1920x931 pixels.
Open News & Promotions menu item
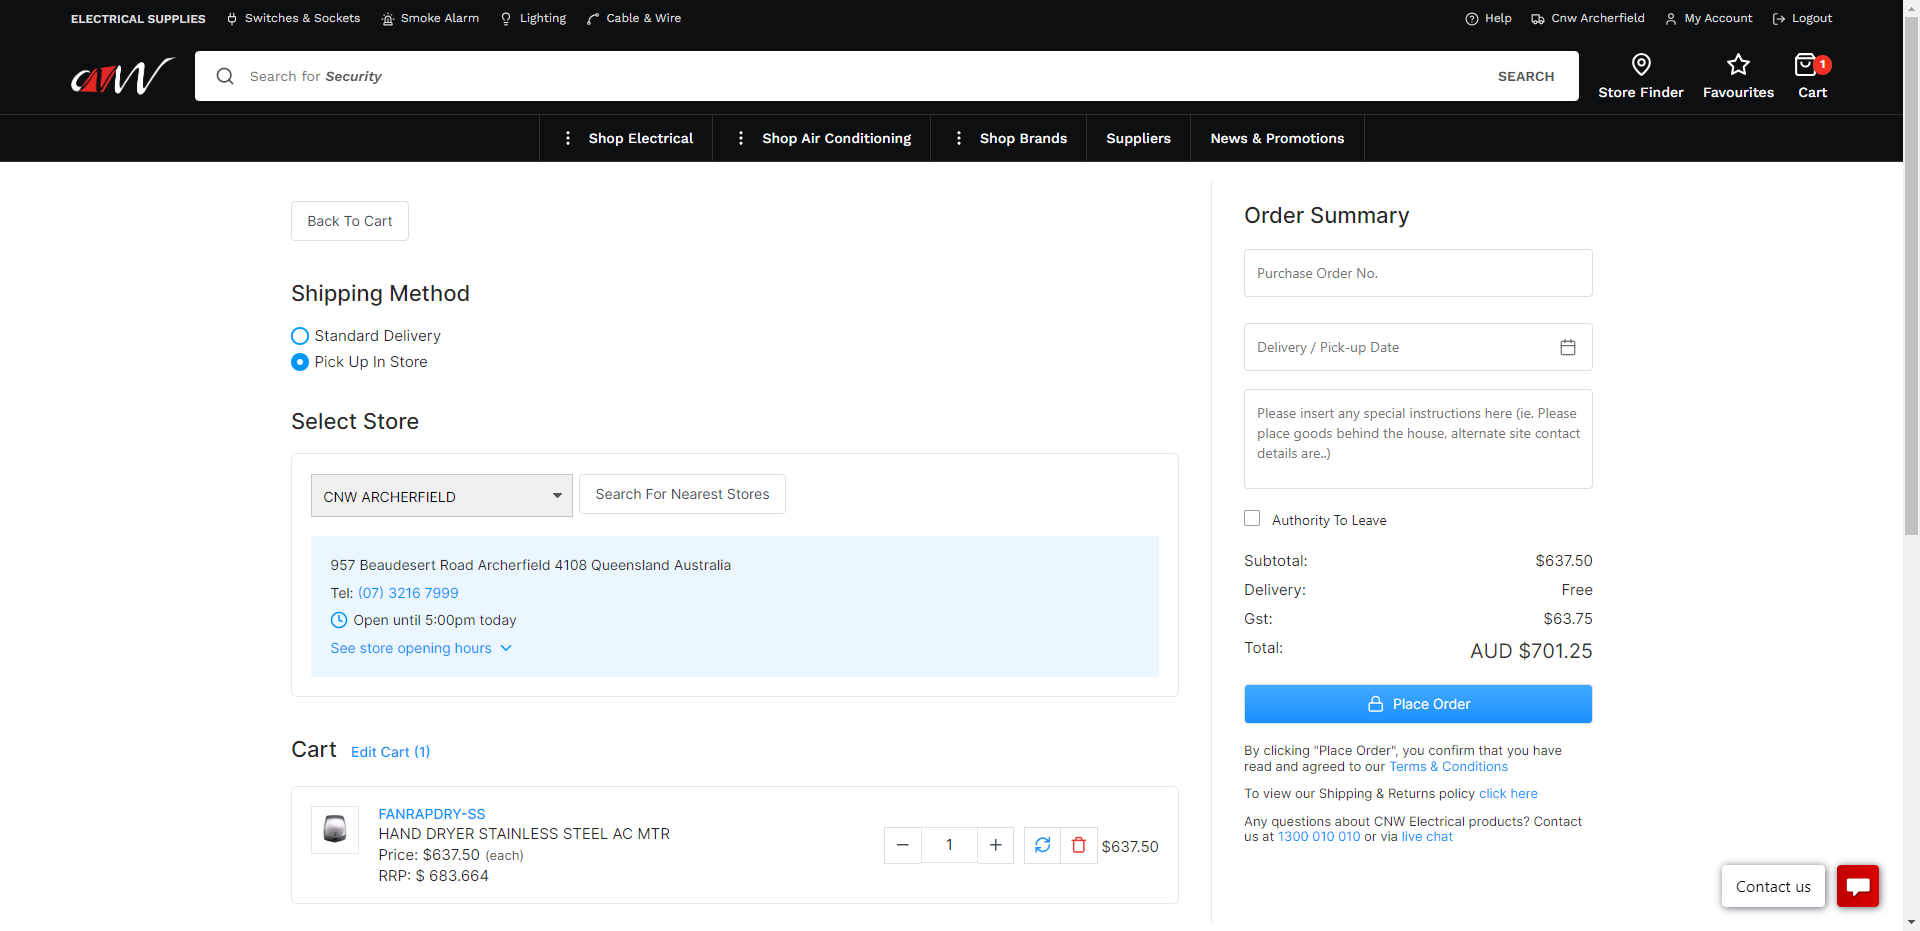(x=1277, y=138)
